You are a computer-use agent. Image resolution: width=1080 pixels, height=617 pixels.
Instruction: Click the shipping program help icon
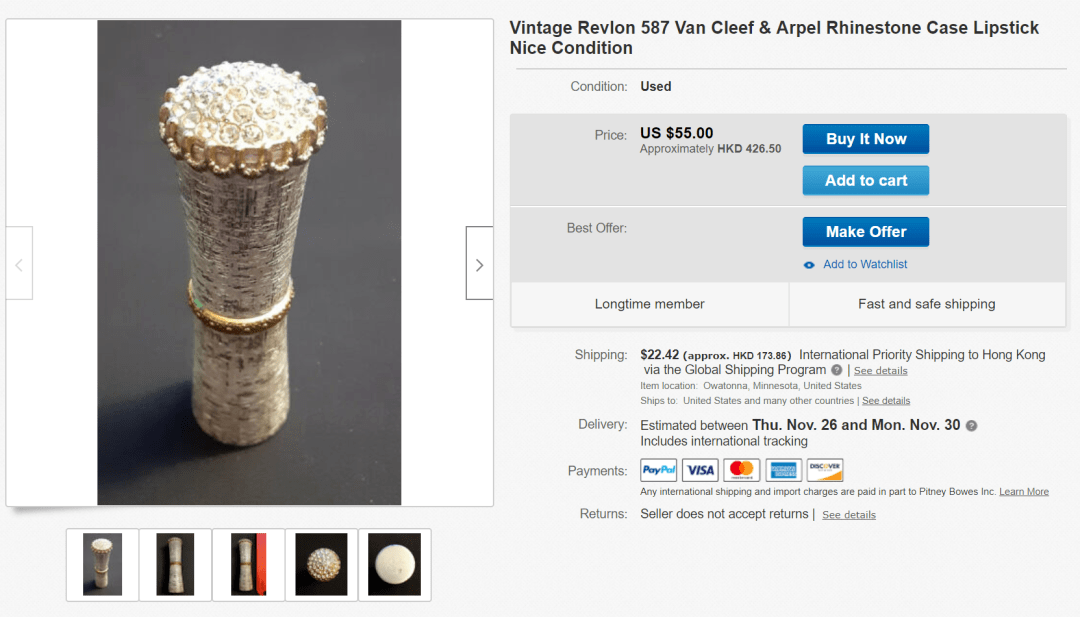(x=837, y=370)
